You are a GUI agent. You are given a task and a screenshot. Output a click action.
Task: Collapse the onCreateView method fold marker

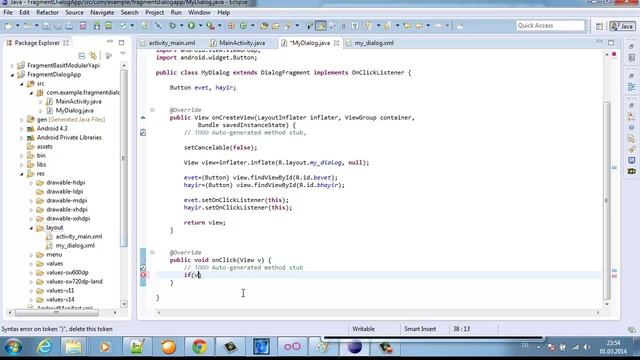pos(152,110)
